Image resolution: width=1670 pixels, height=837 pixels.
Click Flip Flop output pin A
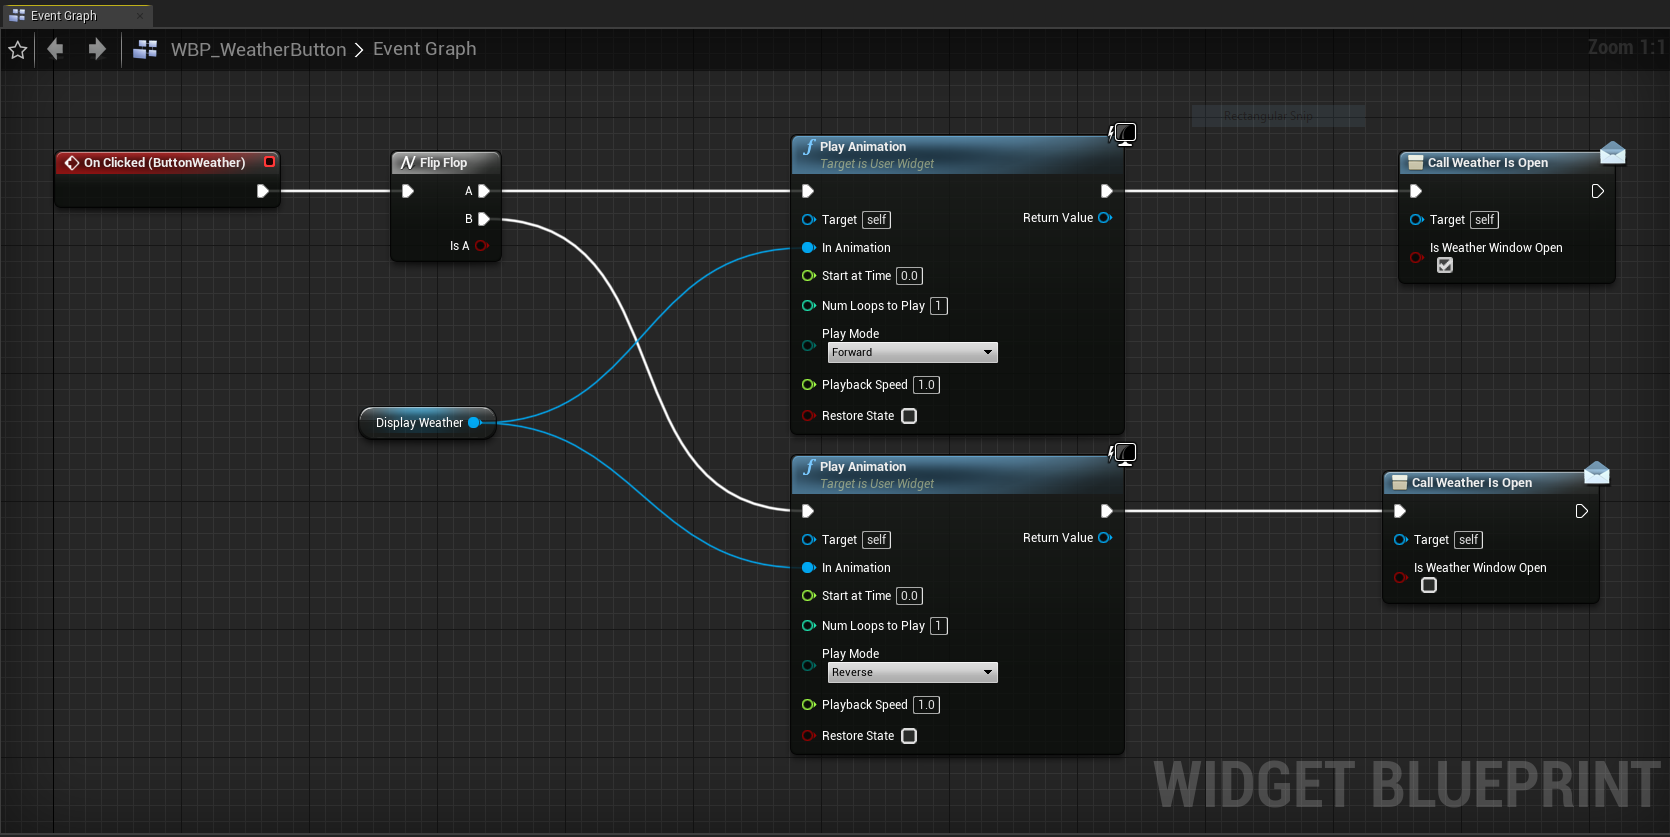(x=484, y=191)
